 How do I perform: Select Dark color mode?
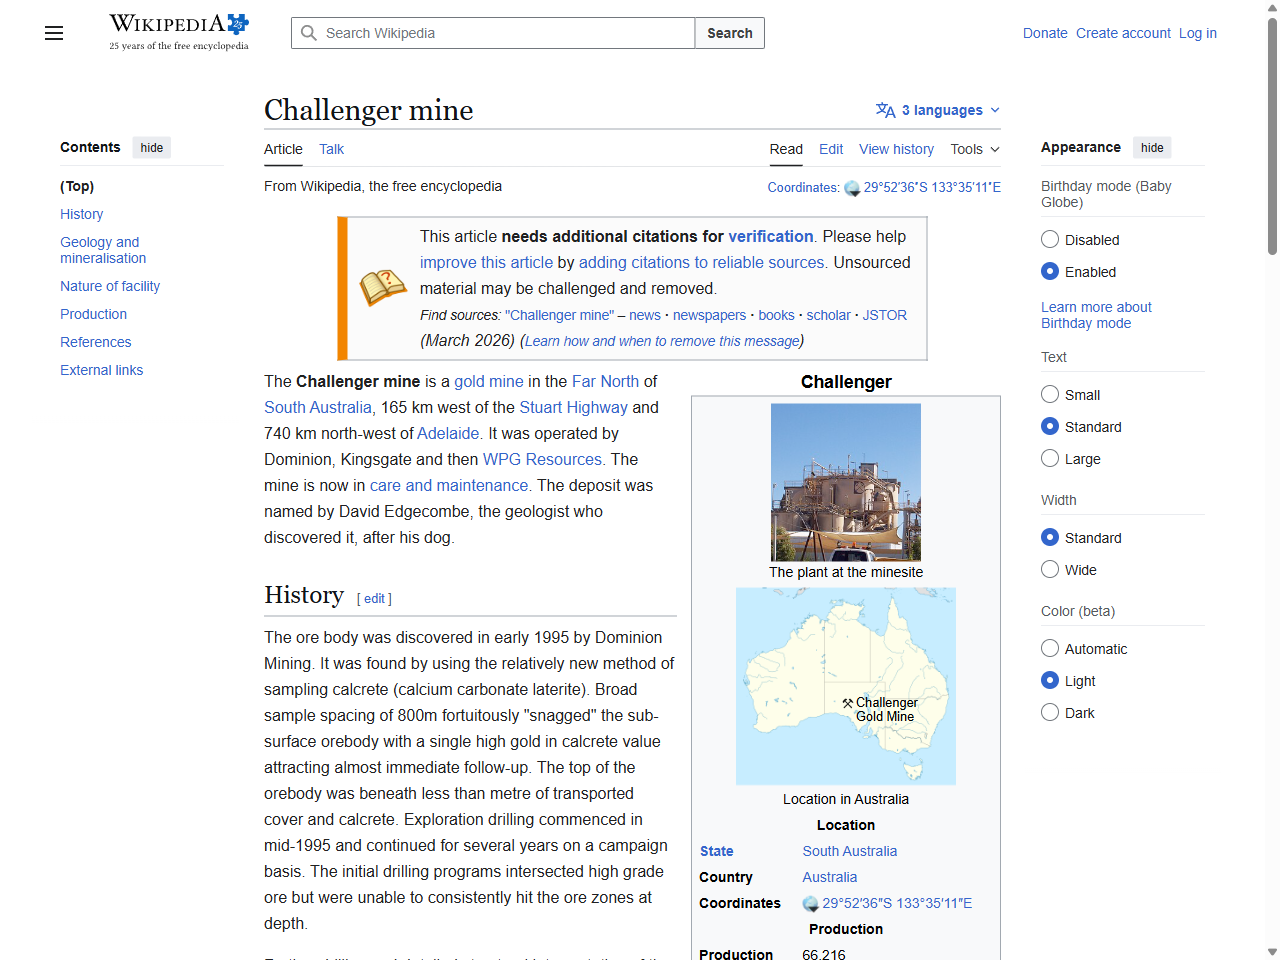(1050, 712)
